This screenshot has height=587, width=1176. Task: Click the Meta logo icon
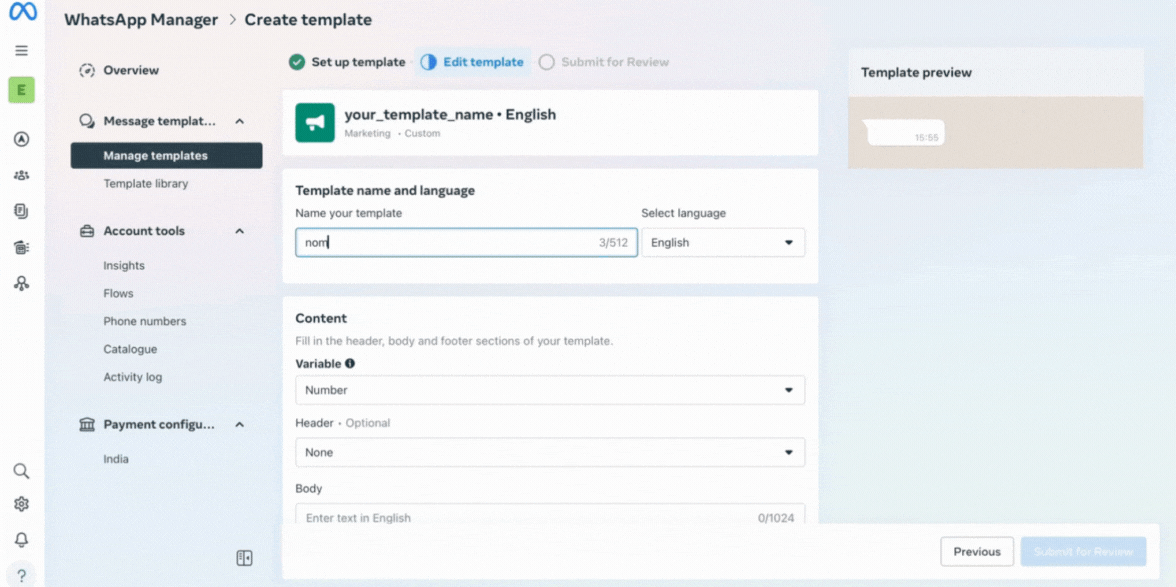click(22, 12)
